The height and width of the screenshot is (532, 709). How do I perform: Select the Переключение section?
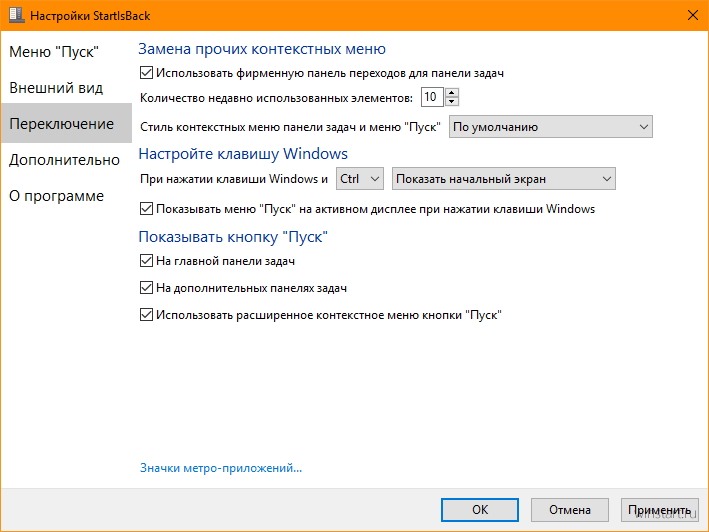click(x=66, y=123)
